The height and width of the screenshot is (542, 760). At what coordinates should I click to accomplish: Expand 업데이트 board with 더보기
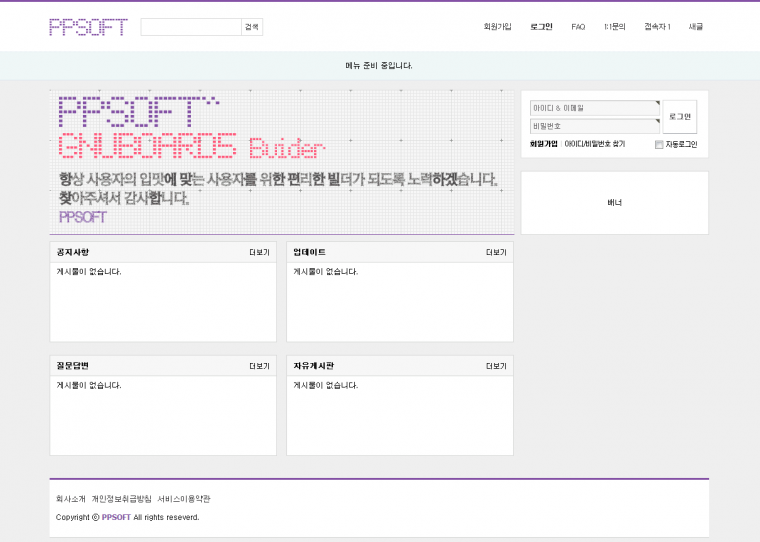click(x=496, y=252)
